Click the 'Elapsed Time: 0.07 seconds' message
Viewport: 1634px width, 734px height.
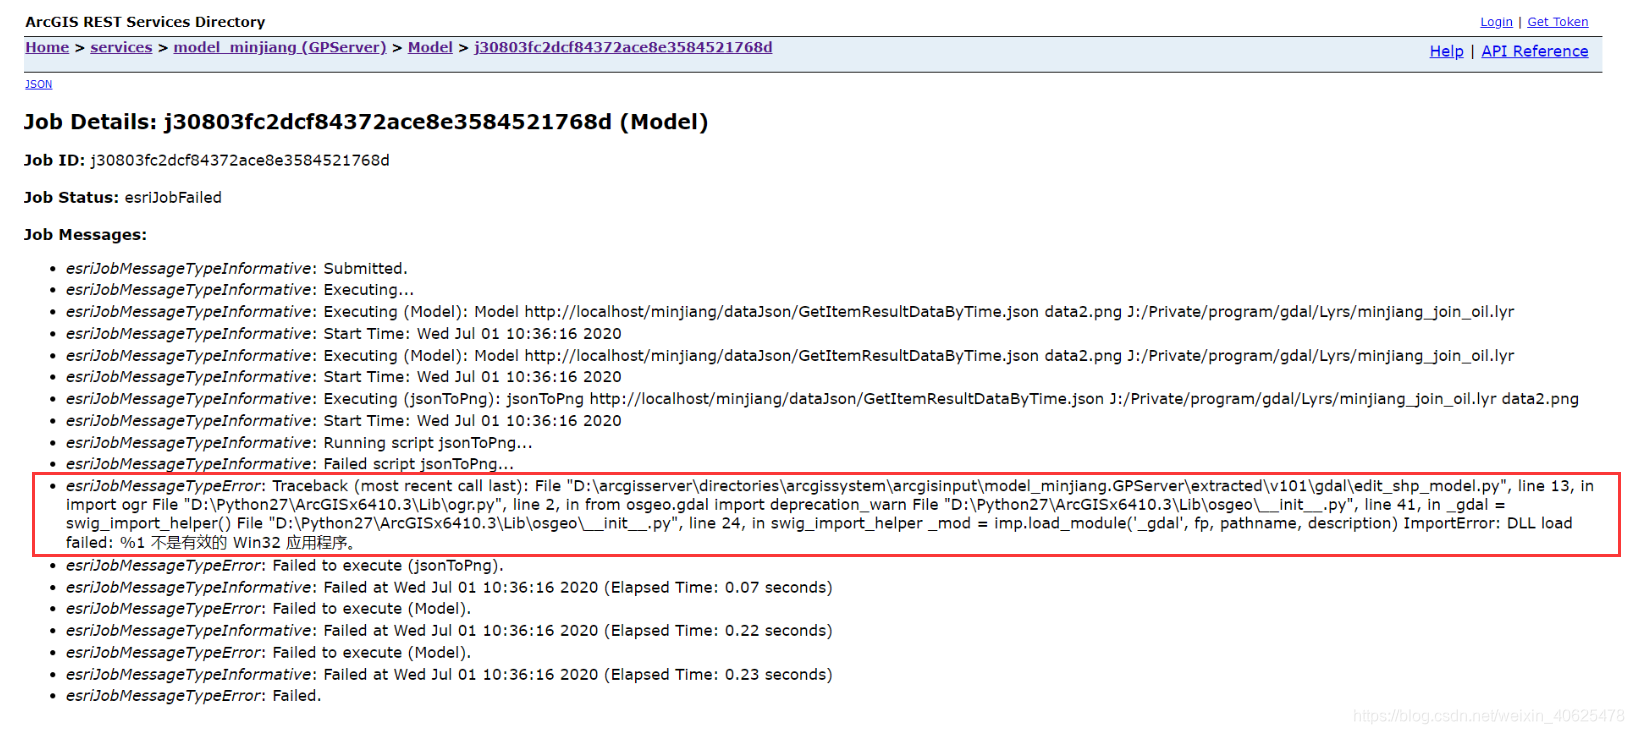[449, 588]
